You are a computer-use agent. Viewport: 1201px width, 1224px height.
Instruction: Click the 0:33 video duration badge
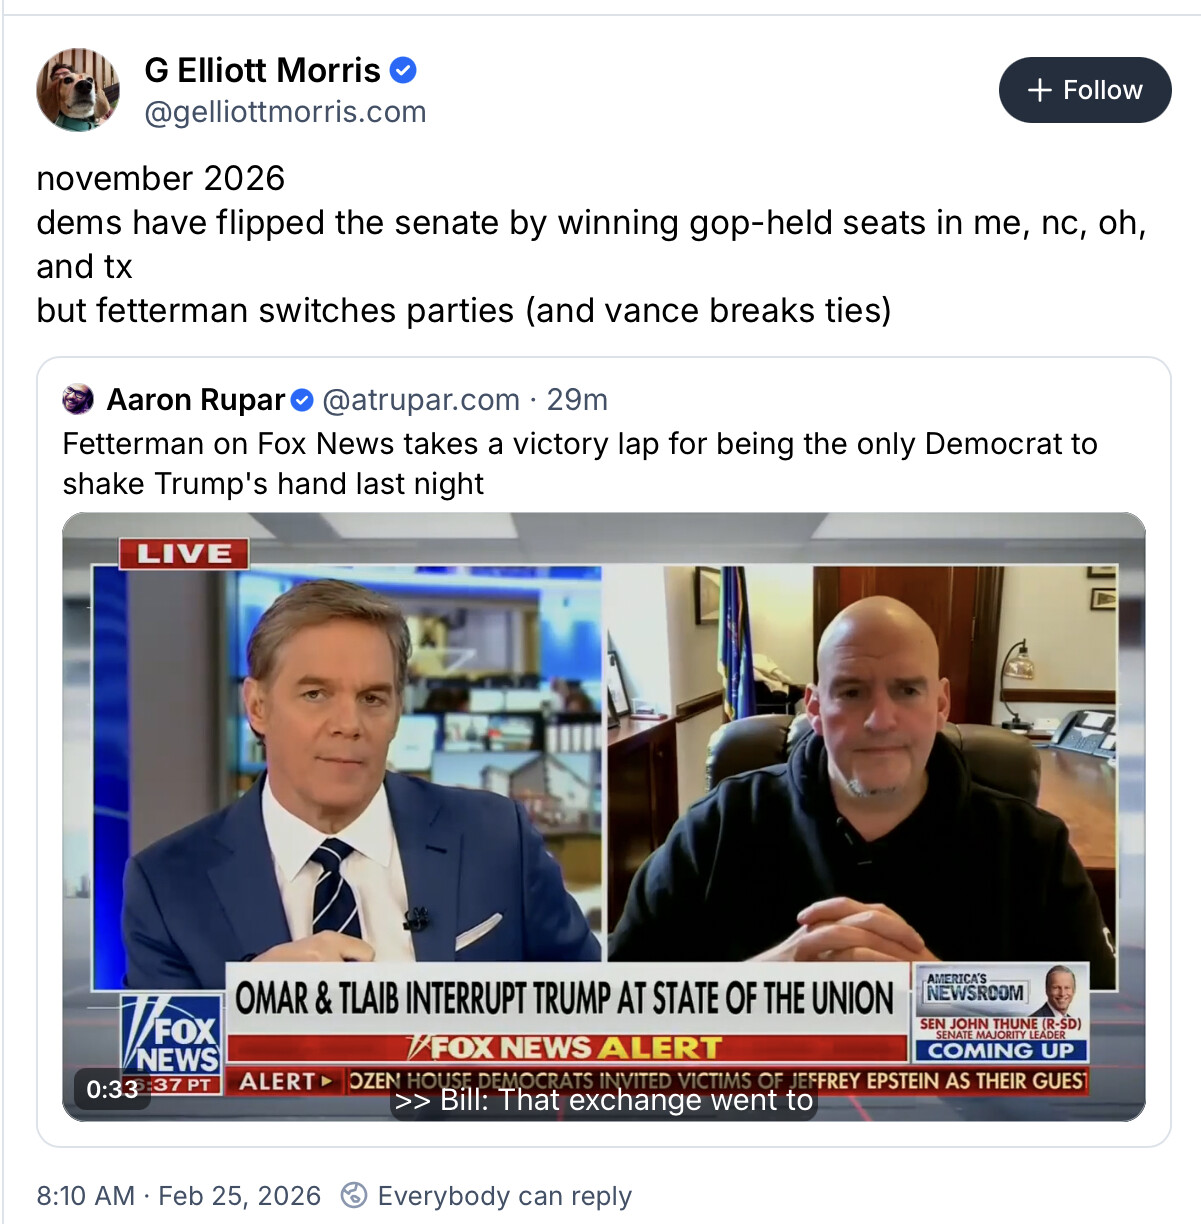click(x=112, y=1088)
